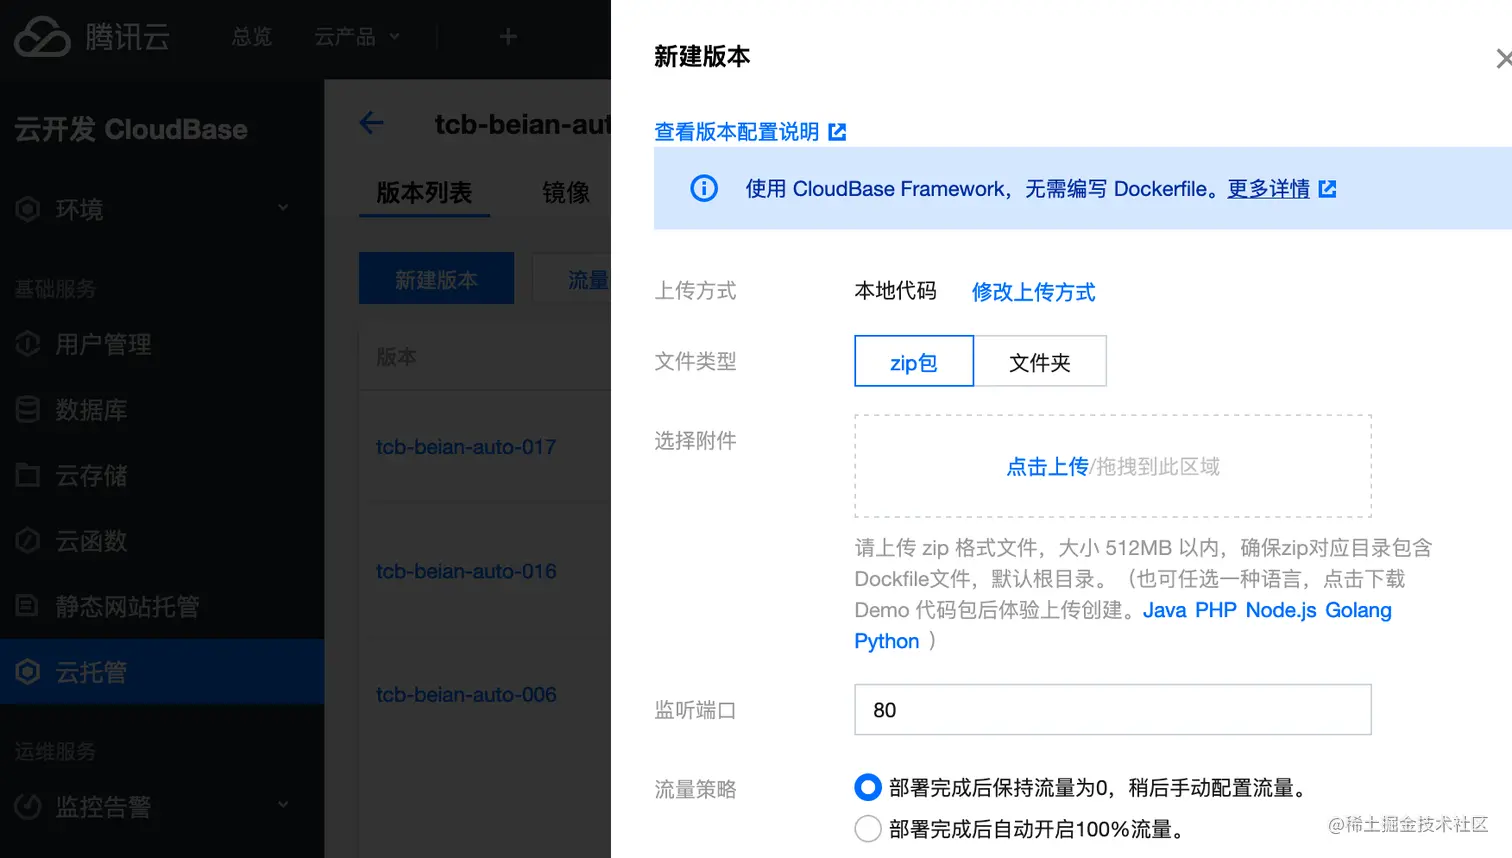Download the Golang demo package

pos(1358,610)
